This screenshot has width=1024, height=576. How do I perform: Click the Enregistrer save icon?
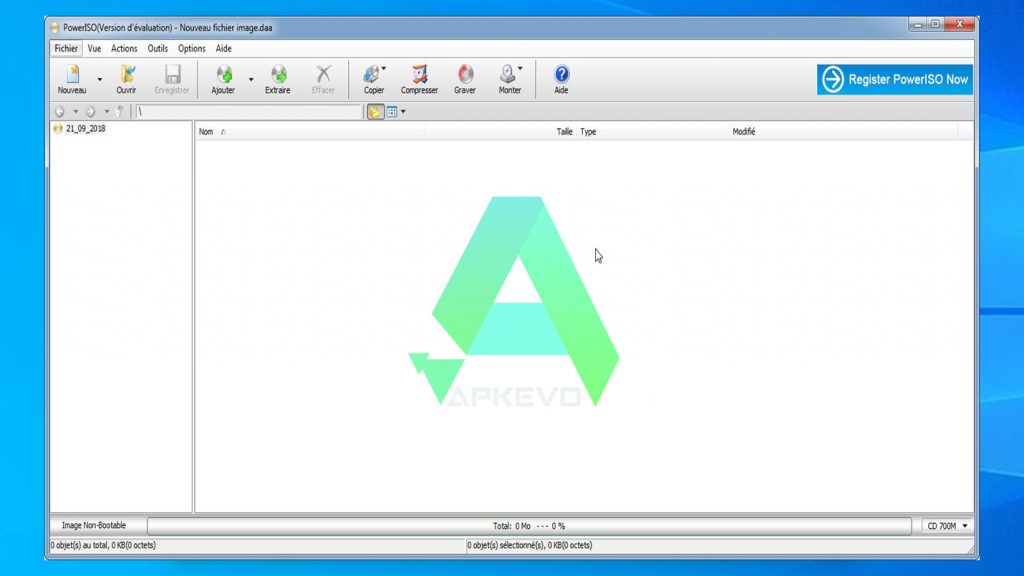pos(172,74)
